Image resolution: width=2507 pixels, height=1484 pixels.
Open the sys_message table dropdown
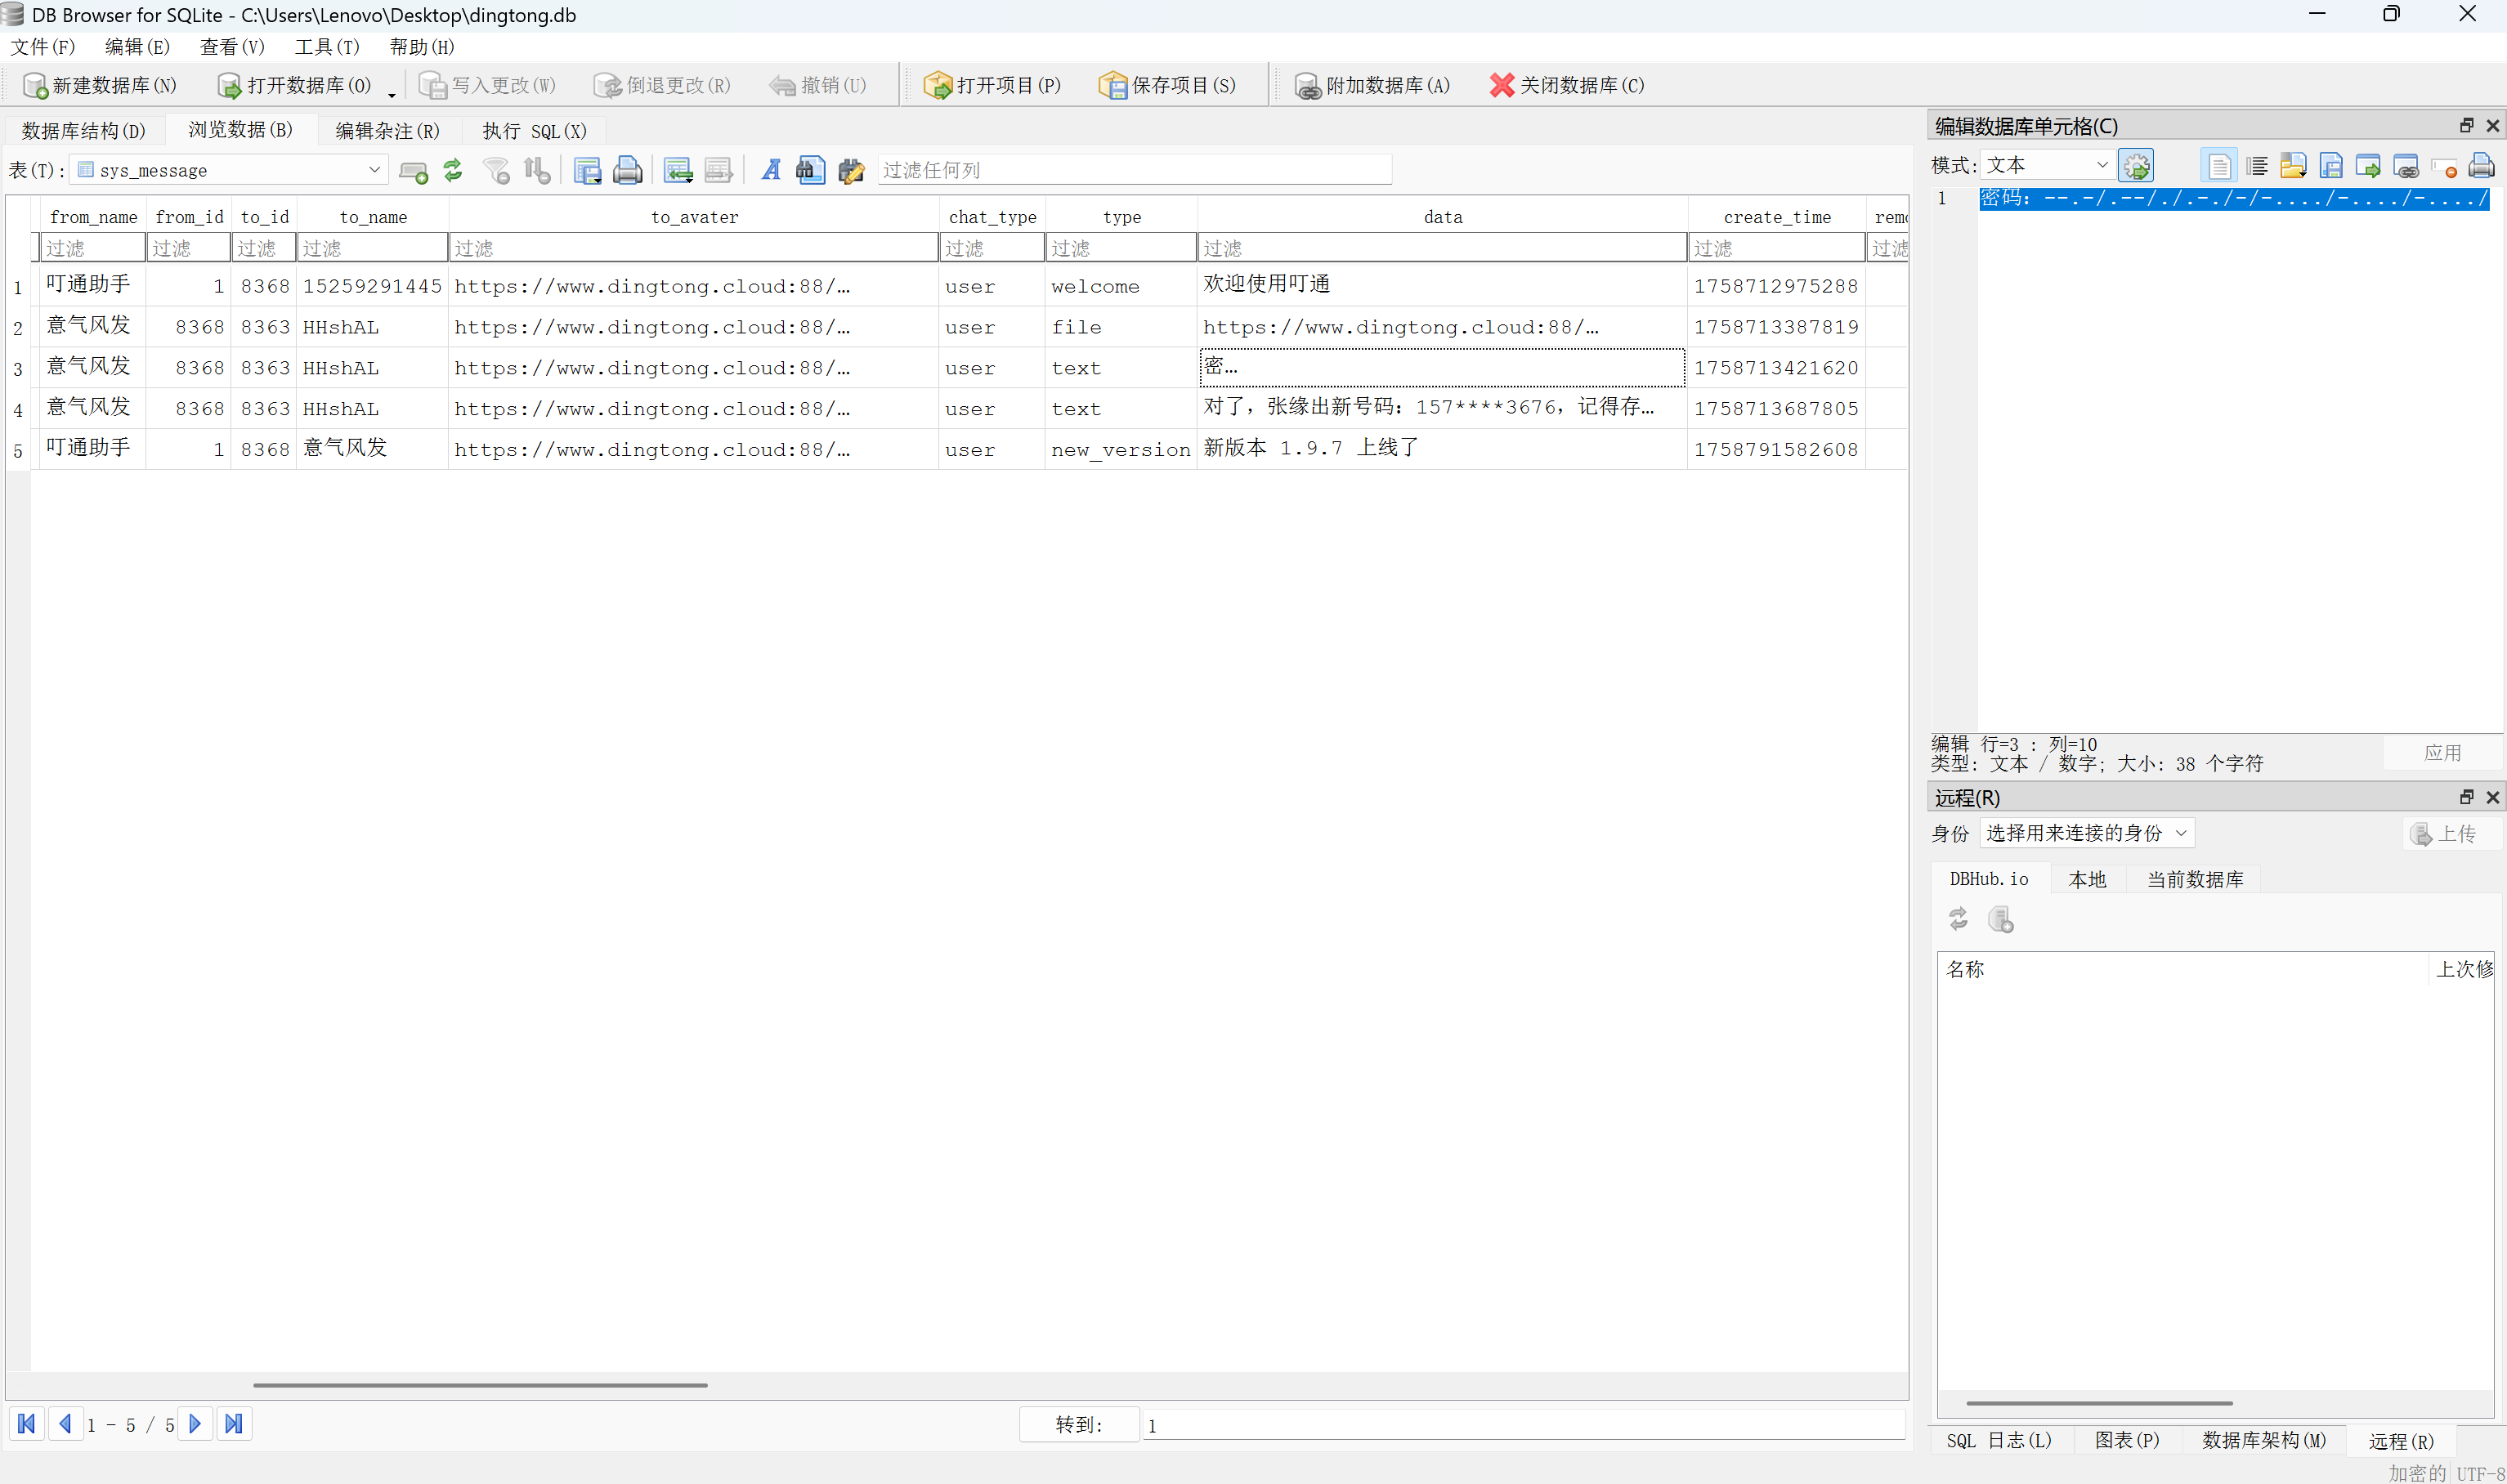[x=229, y=170]
